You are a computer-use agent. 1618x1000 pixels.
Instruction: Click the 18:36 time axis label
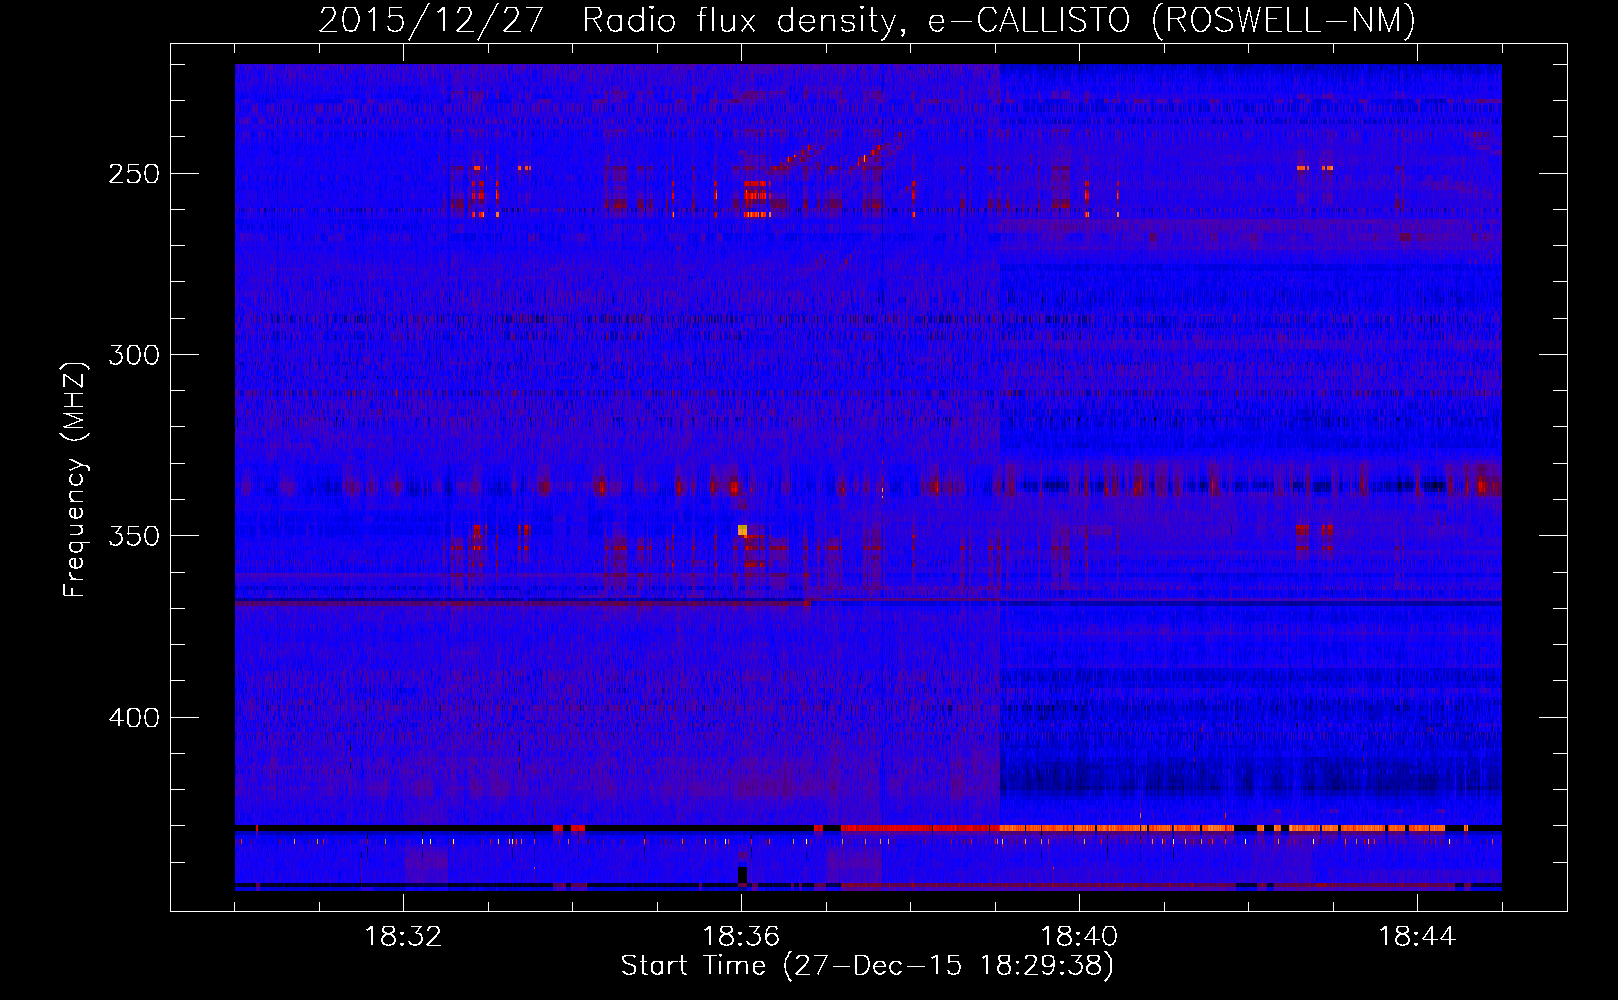pos(741,937)
